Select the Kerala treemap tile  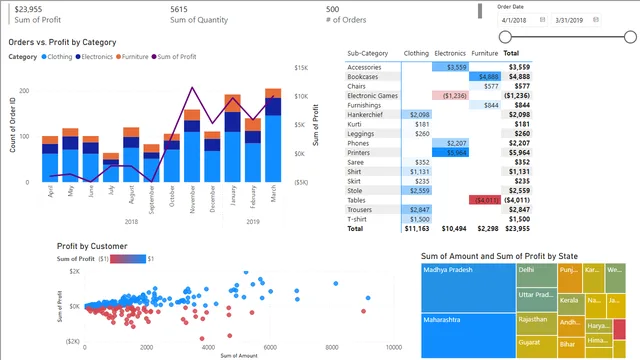(571, 304)
